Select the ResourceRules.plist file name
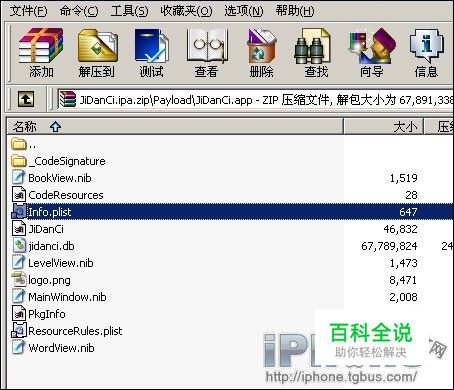 75,331
